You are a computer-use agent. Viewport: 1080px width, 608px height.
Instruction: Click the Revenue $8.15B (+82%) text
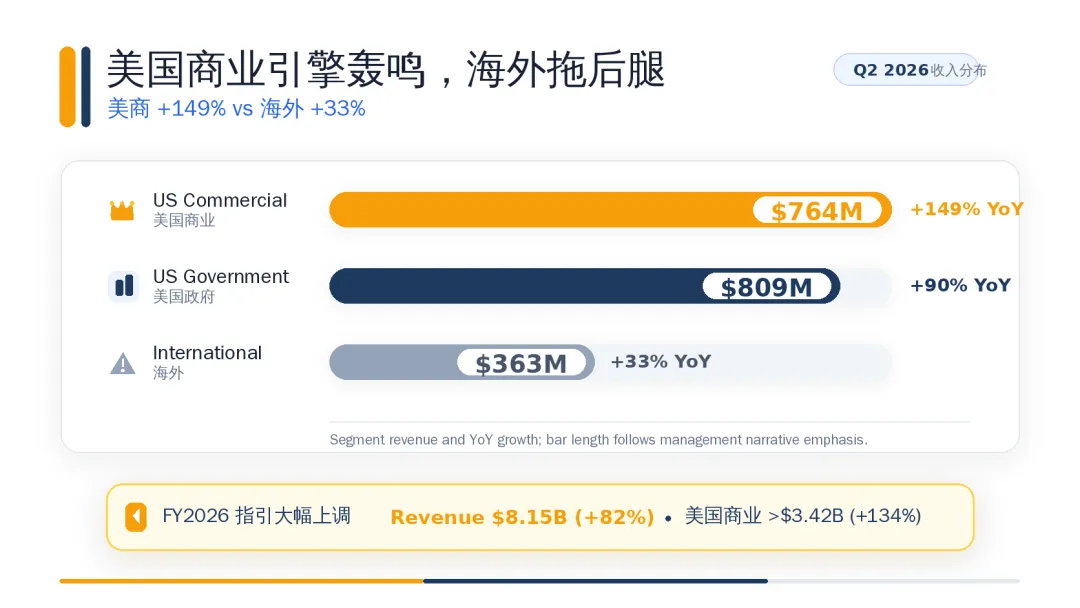click(x=522, y=517)
